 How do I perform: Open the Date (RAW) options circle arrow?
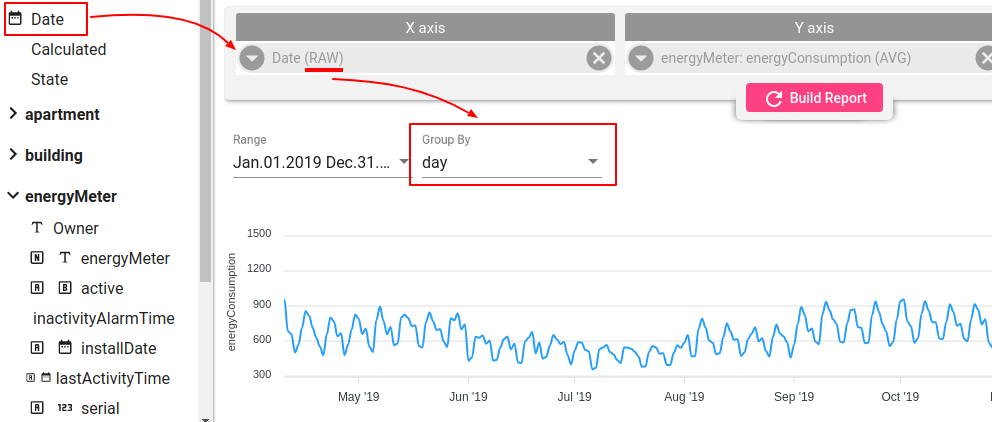(252, 59)
